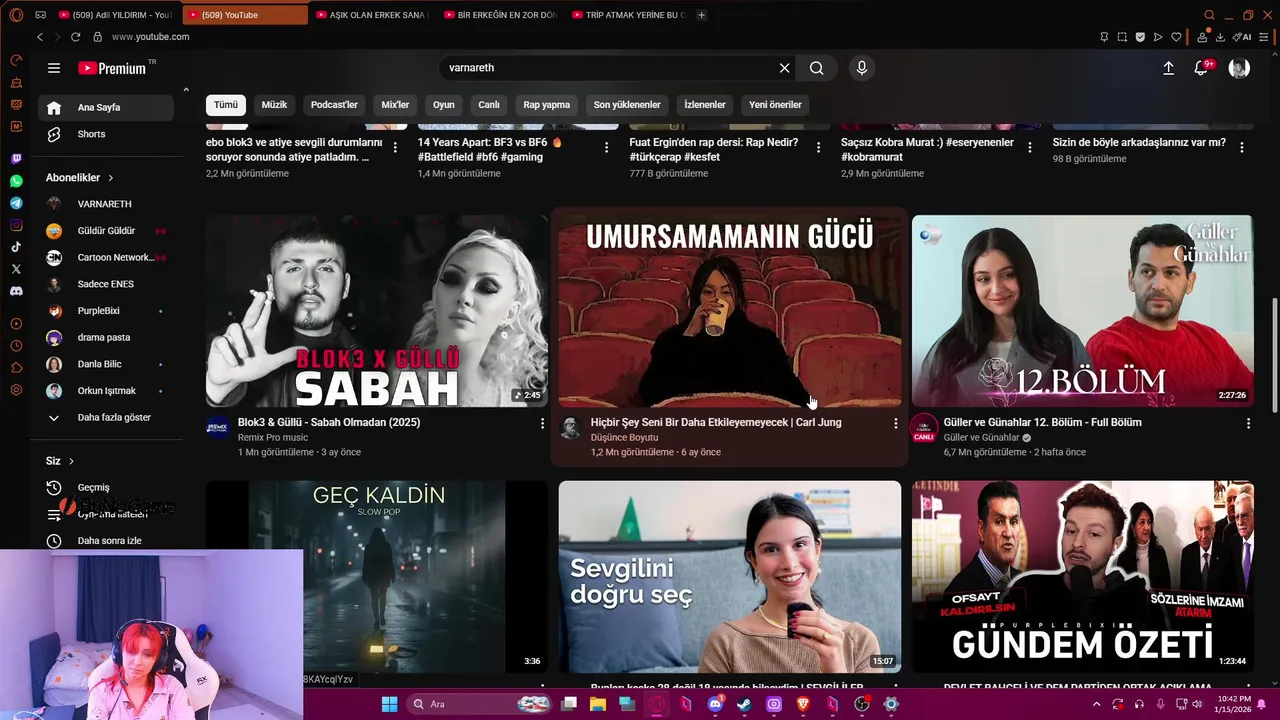The image size is (1280, 720).
Task: Open Twitch icon in Opera sidebar
Action: click(x=16, y=159)
